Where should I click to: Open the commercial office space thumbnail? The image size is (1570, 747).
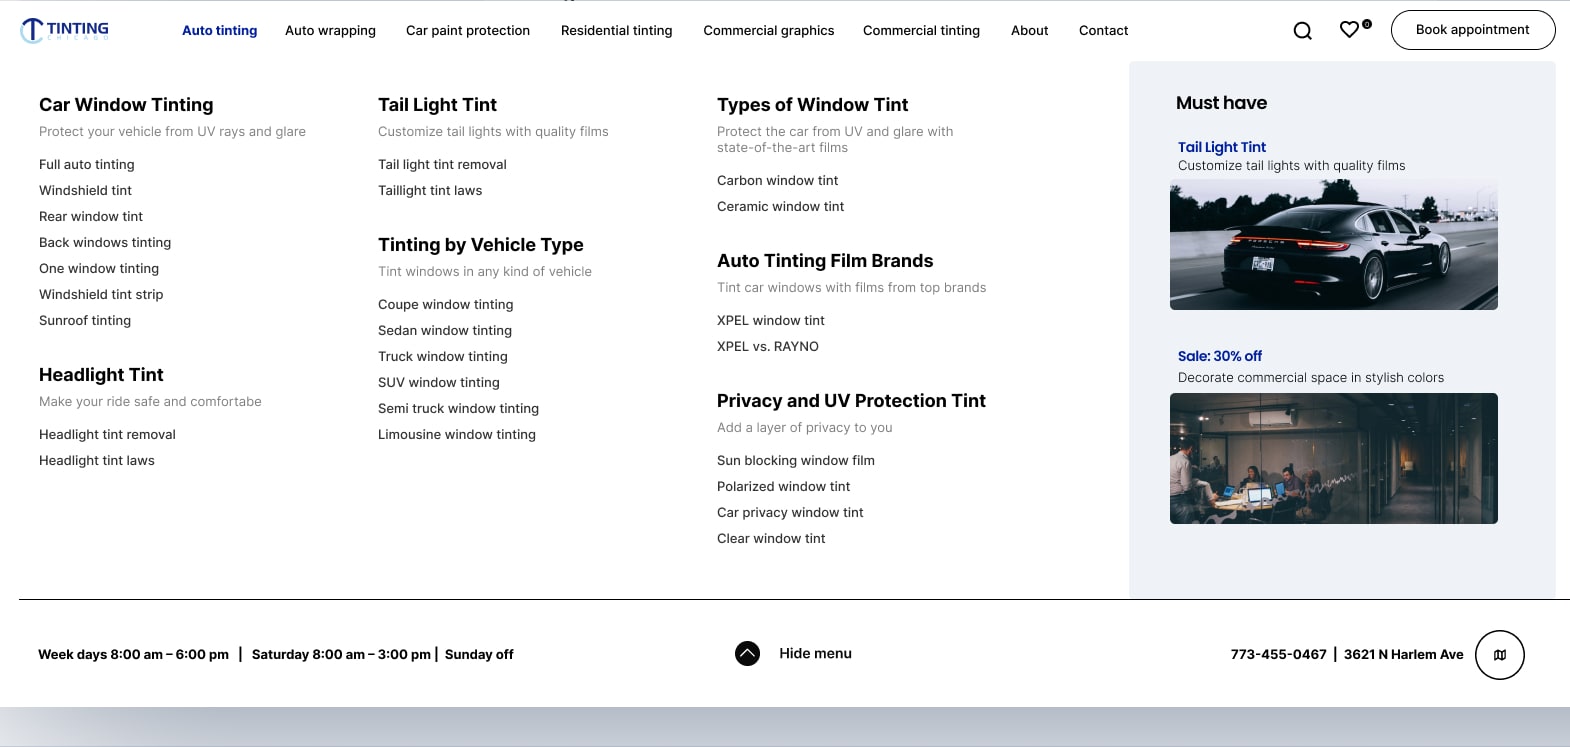tap(1333, 458)
